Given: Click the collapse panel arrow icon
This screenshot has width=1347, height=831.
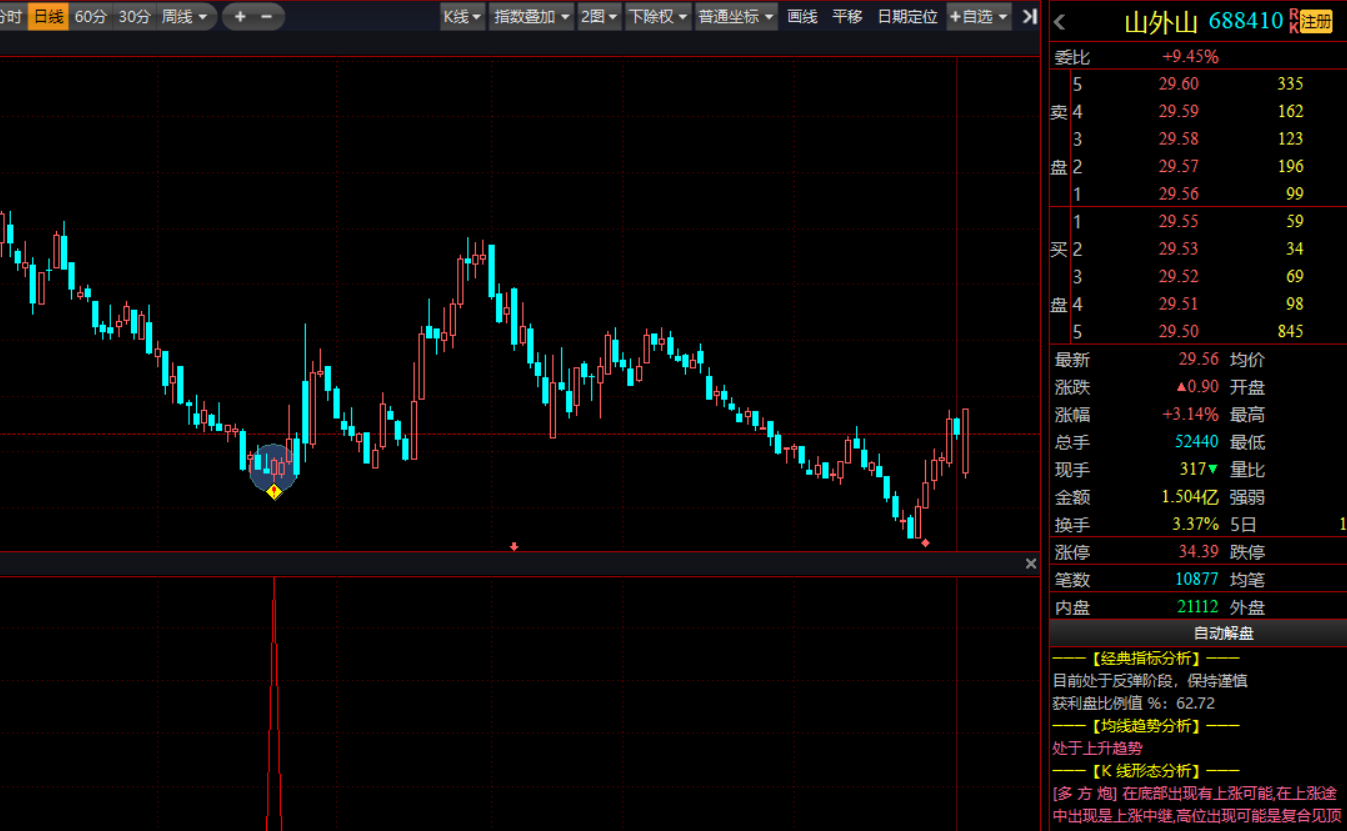Looking at the screenshot, I should tap(1029, 16).
